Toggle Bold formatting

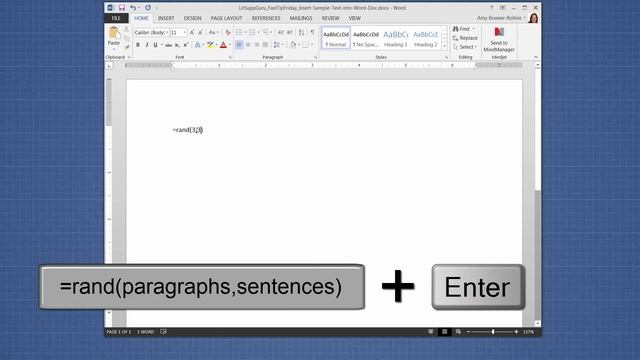click(x=138, y=45)
